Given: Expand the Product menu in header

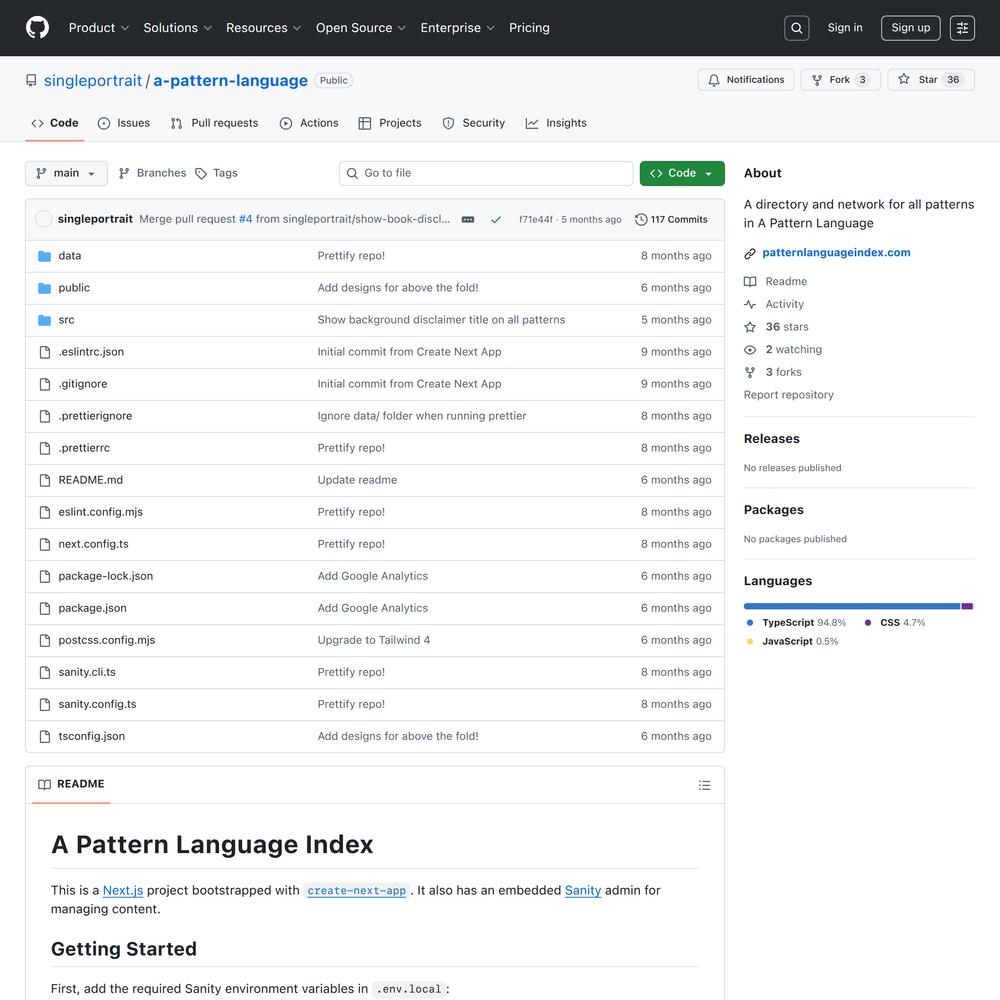Looking at the screenshot, I should coord(98,28).
